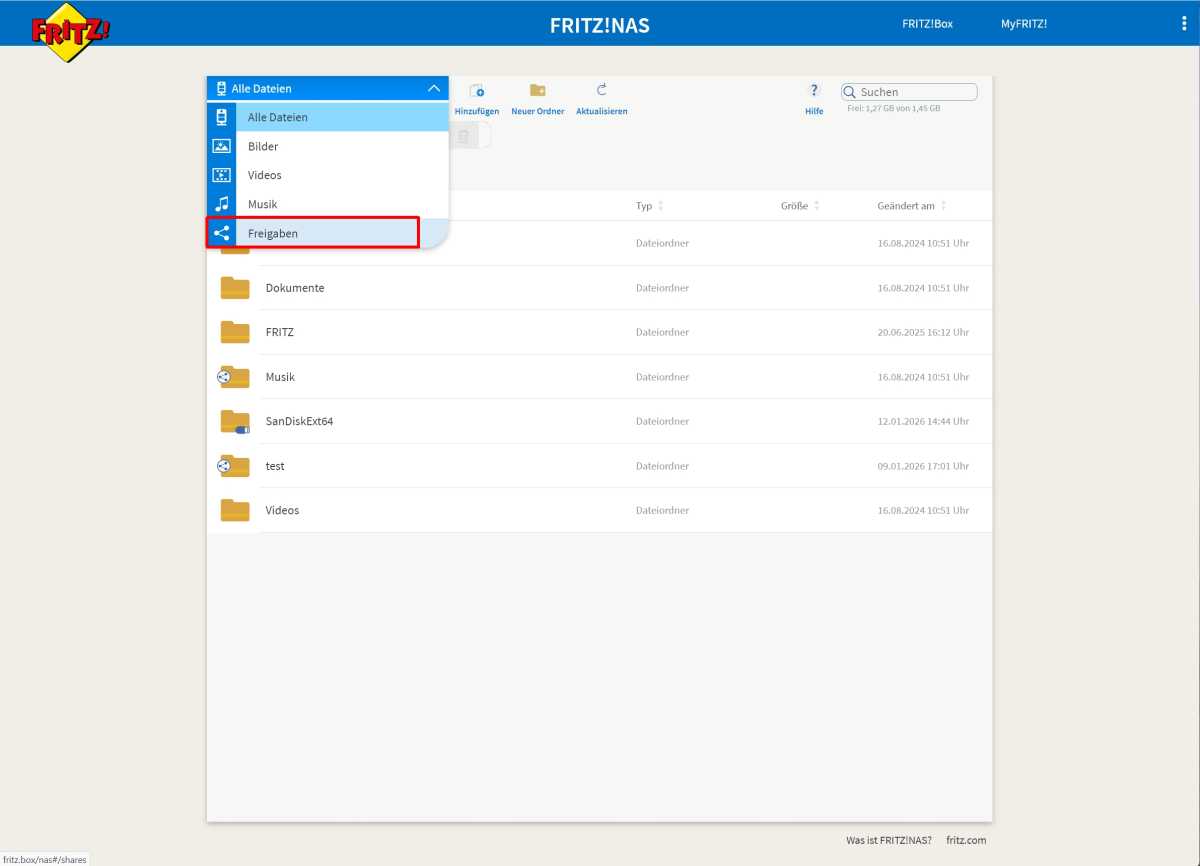Click the Freigaben share icon
Screen dimensions: 1200x866
point(222,233)
